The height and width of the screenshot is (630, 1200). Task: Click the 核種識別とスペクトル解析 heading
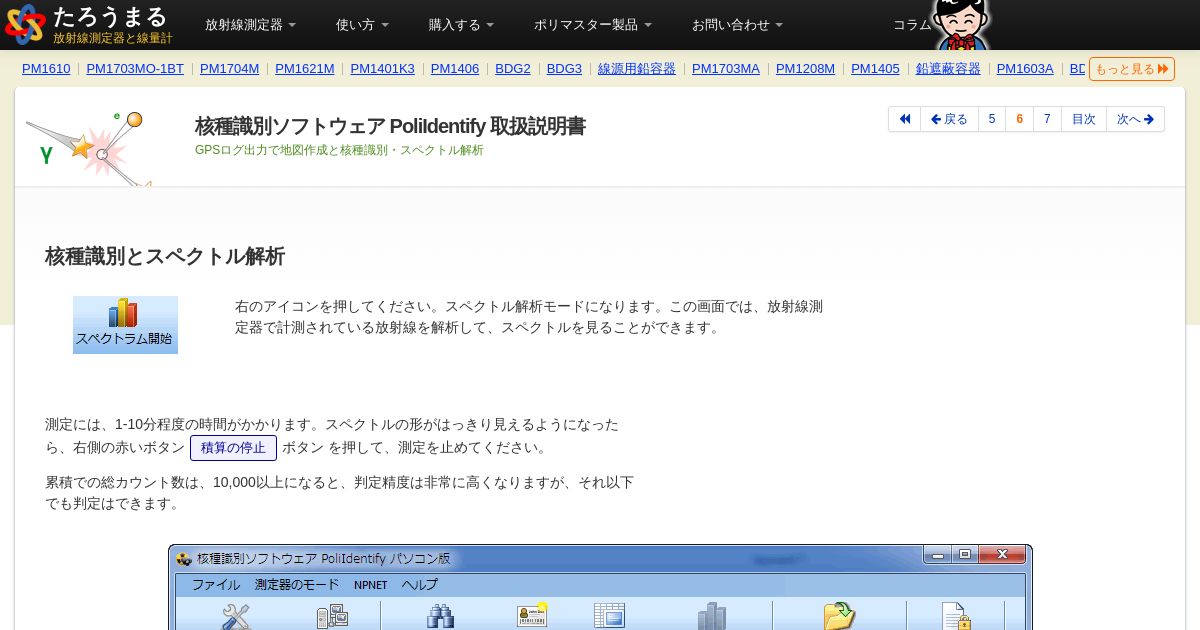point(165,256)
